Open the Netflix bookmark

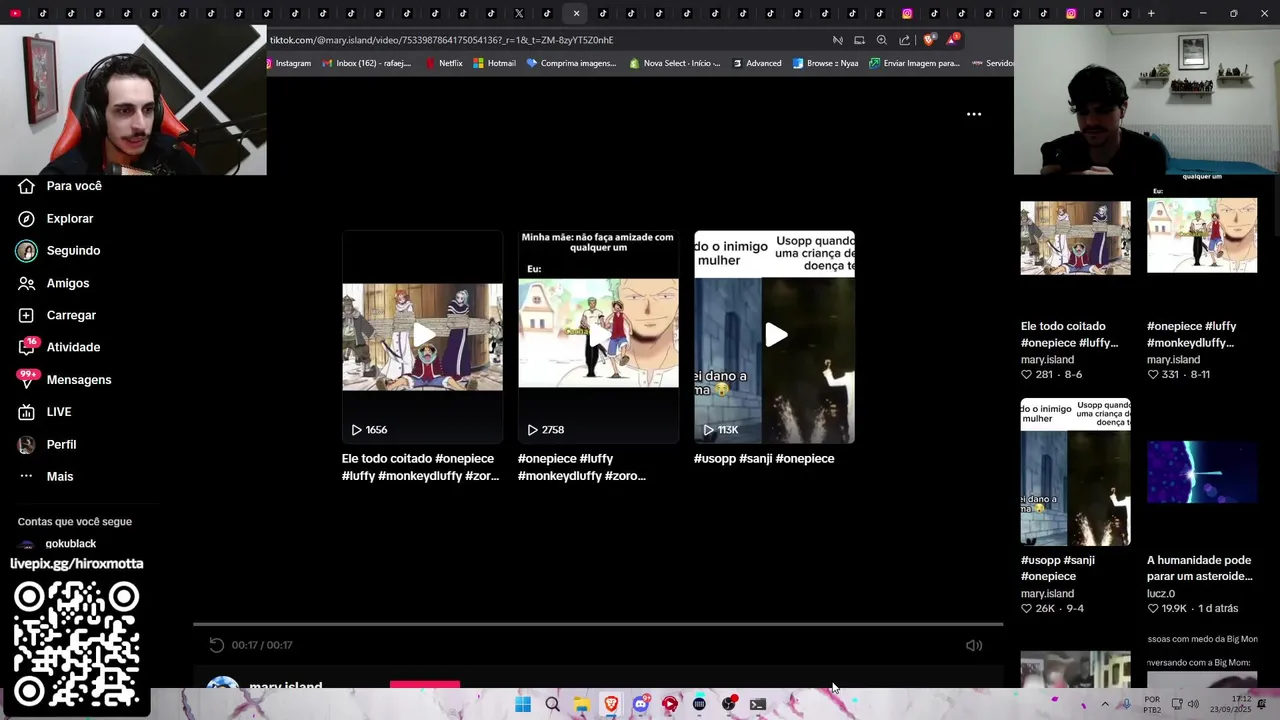tap(444, 63)
